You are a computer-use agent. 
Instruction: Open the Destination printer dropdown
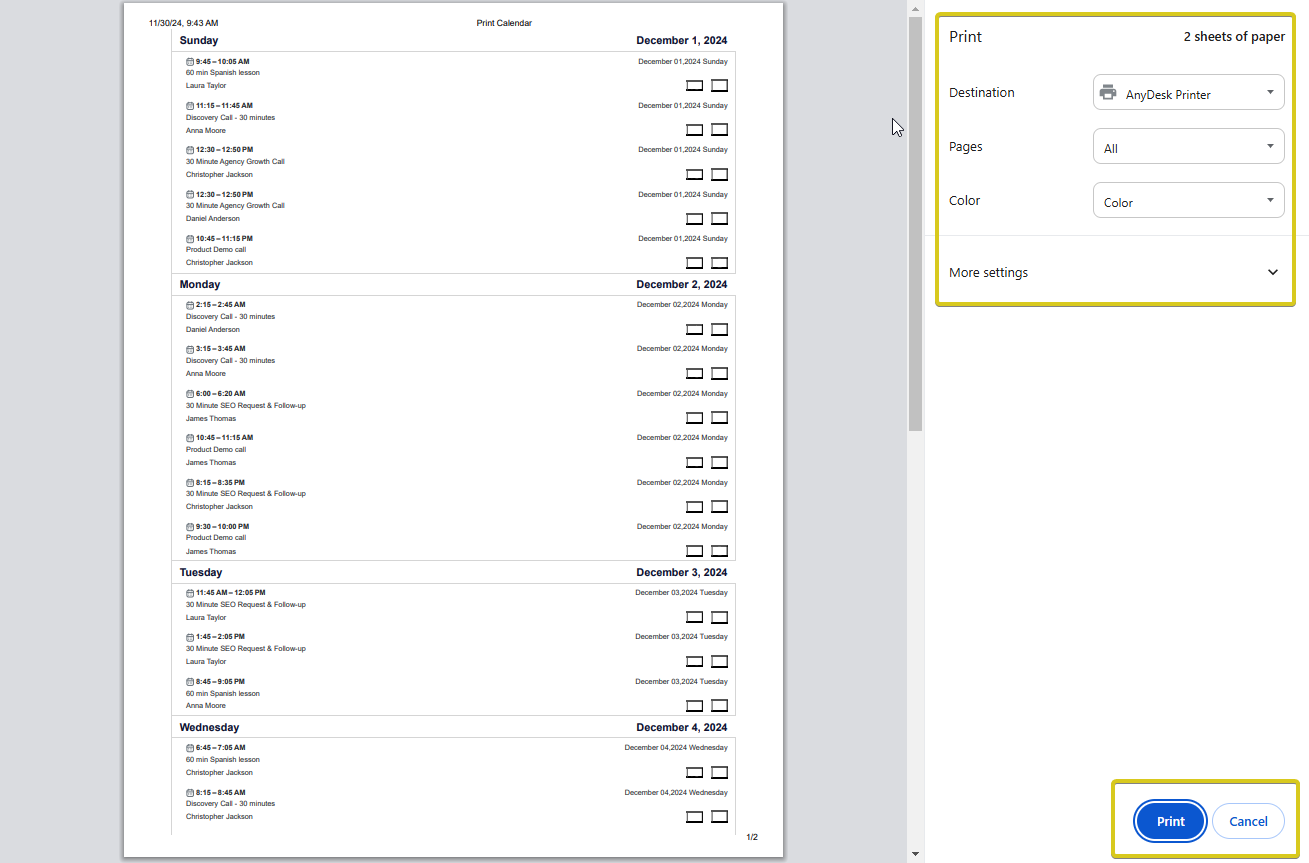pos(1188,93)
